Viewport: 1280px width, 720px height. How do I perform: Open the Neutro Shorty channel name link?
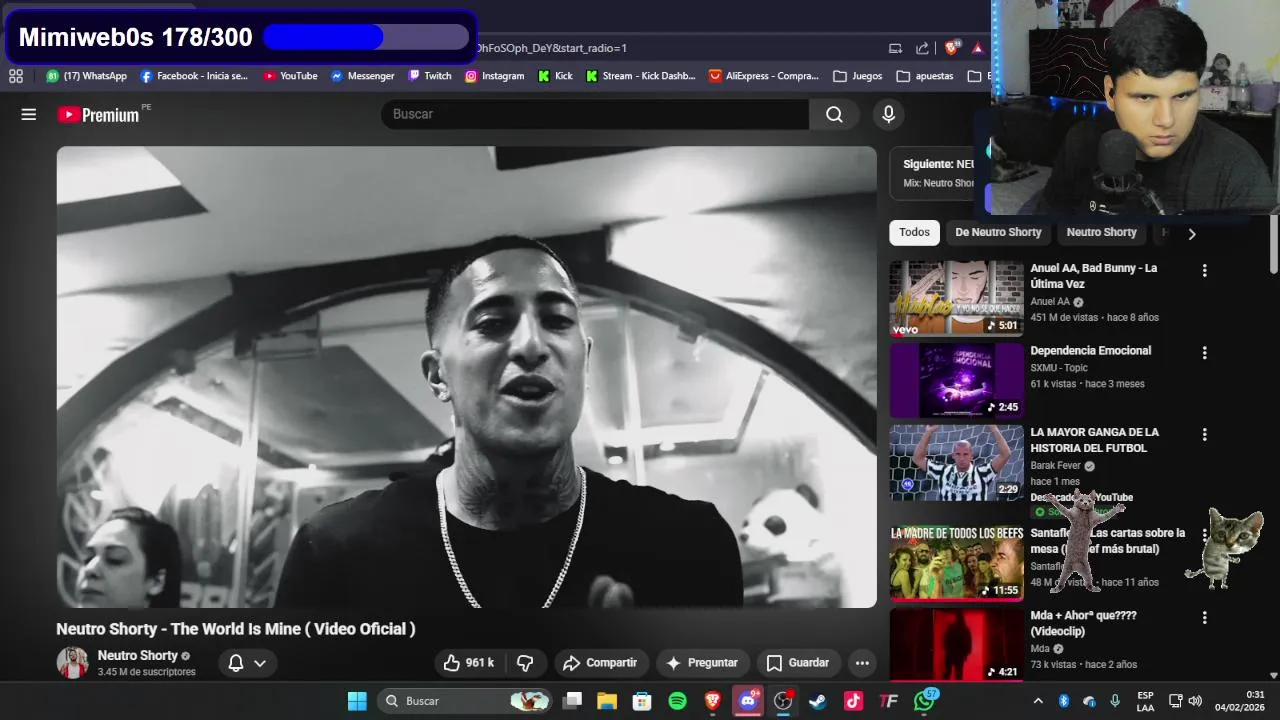pos(138,656)
